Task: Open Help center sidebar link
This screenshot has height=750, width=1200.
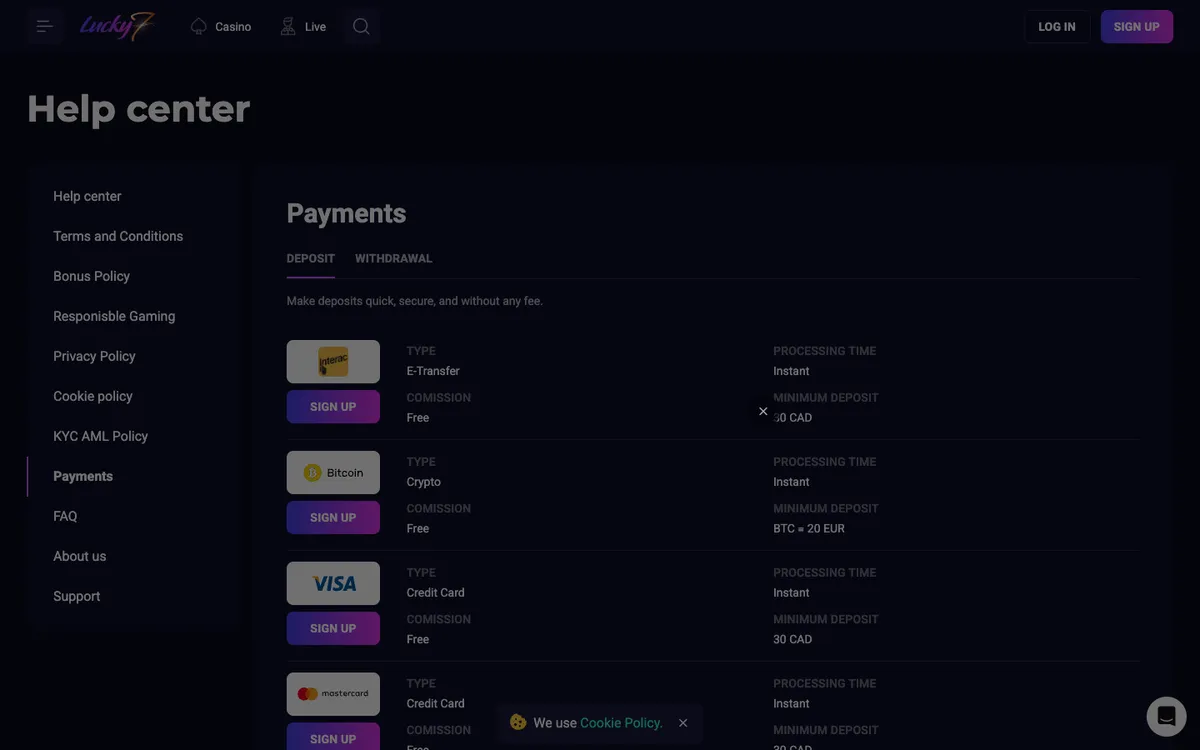Action: point(87,196)
